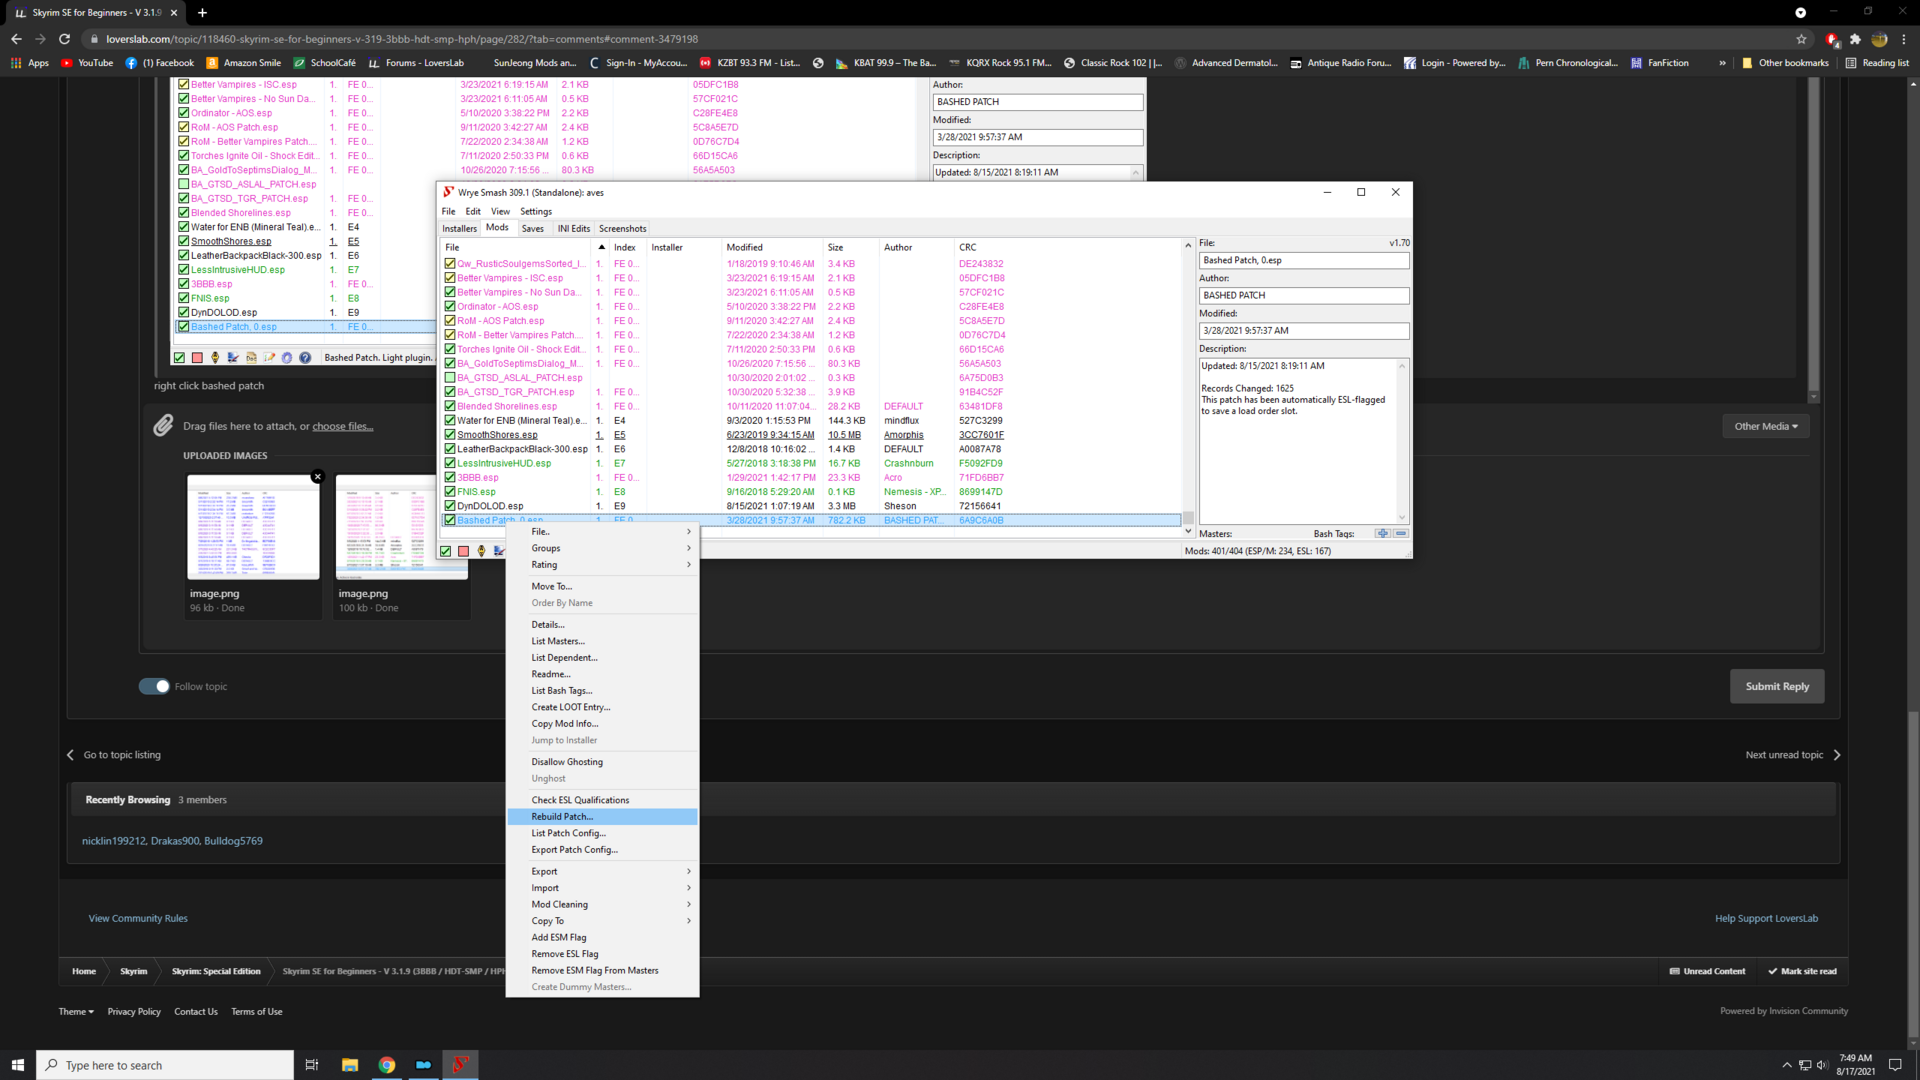
Task: Expand the Rating submenu
Action: tap(602, 565)
